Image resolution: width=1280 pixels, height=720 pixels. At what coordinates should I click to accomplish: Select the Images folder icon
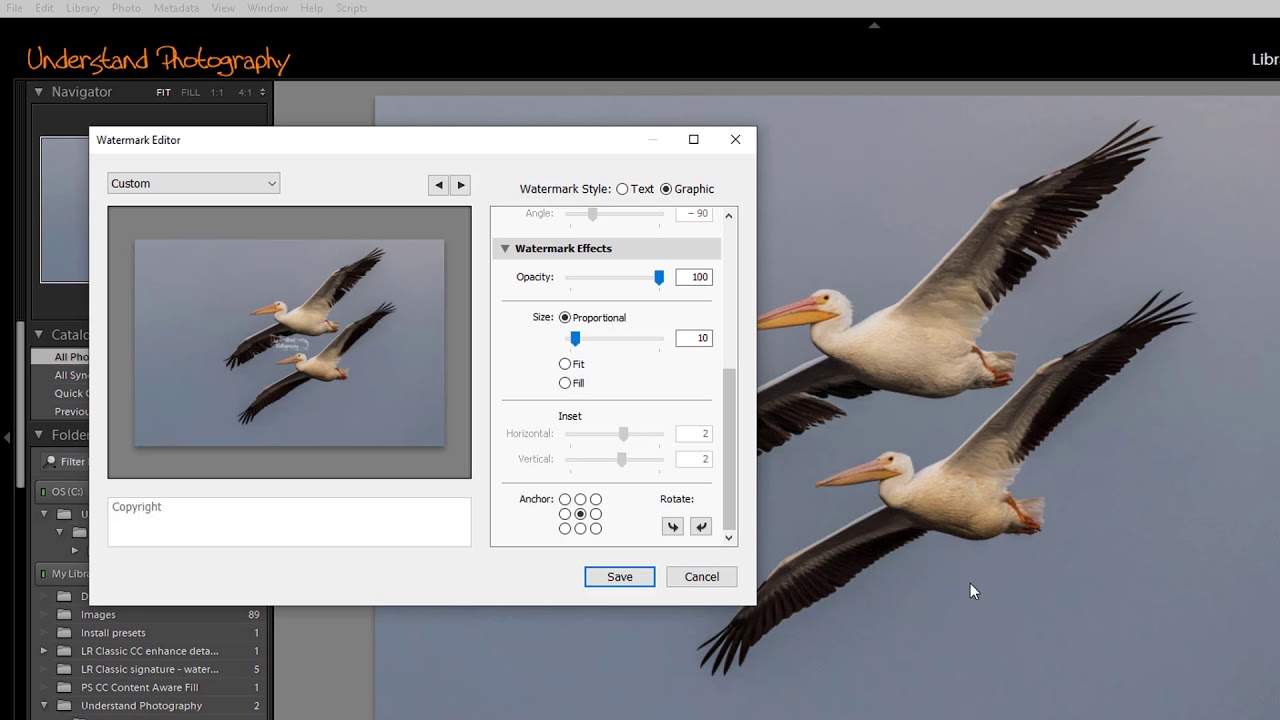click(x=64, y=615)
